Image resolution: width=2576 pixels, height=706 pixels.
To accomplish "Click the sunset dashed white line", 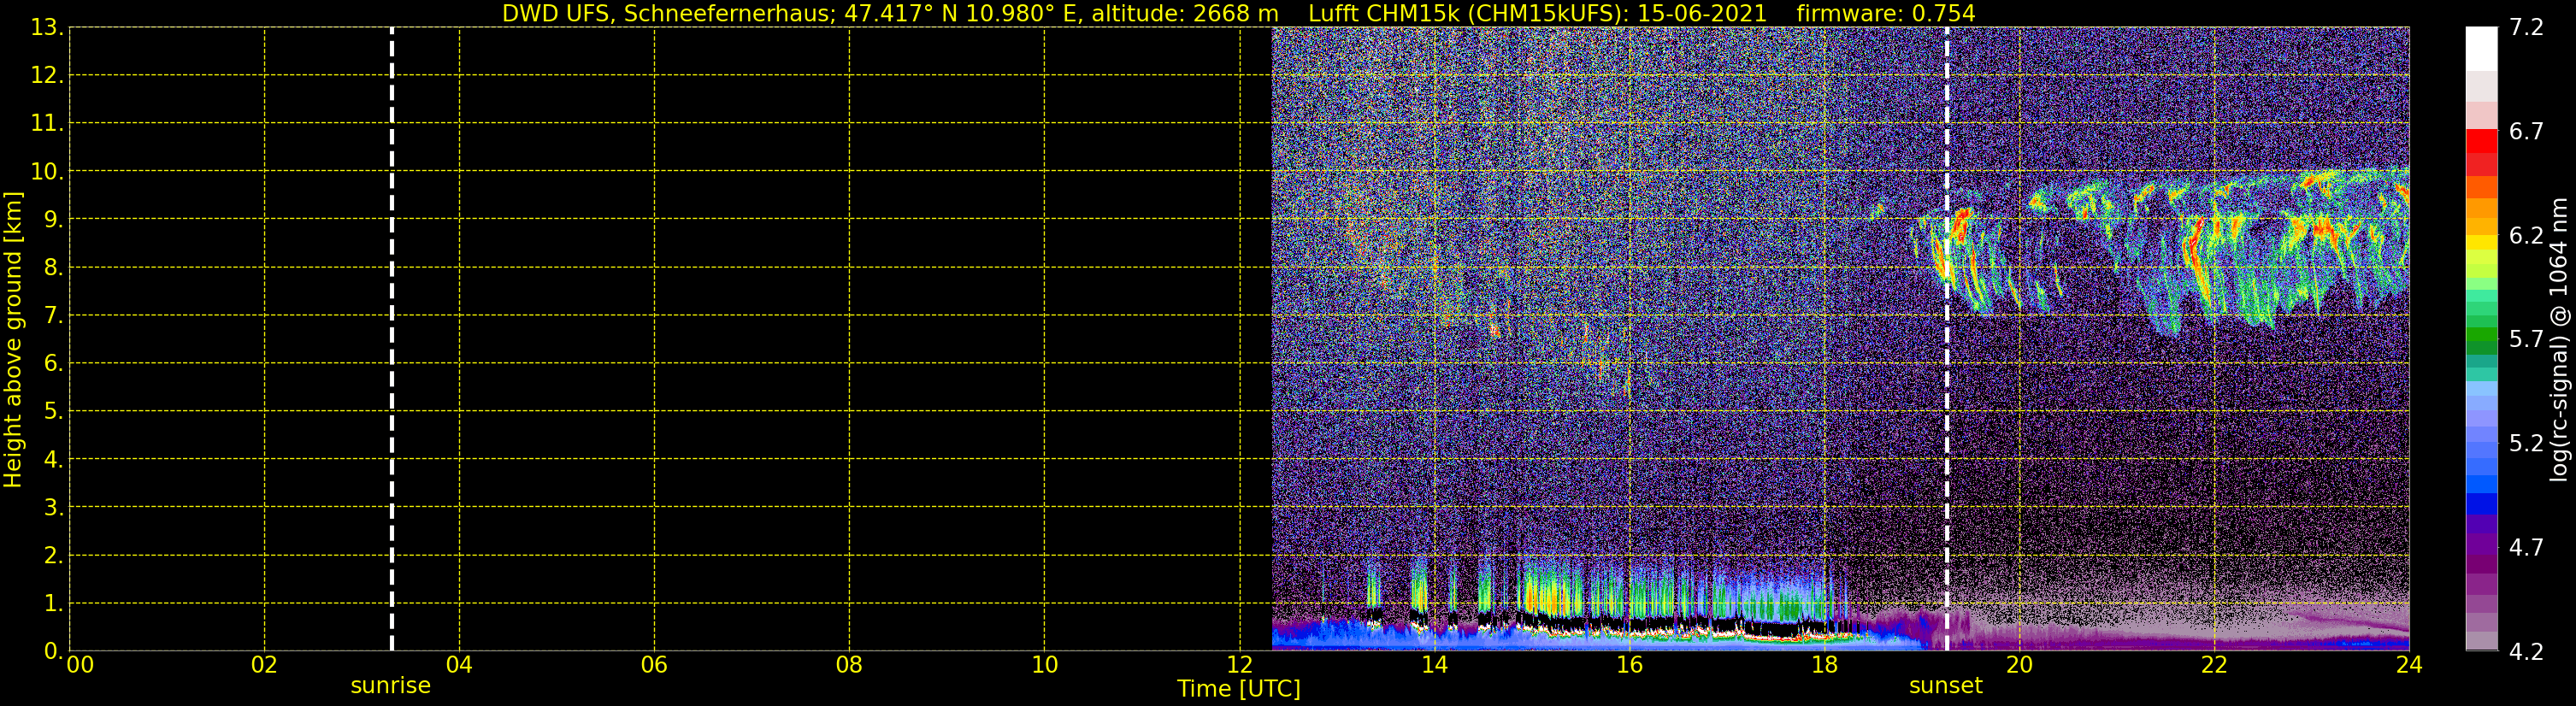I will coord(1946,339).
